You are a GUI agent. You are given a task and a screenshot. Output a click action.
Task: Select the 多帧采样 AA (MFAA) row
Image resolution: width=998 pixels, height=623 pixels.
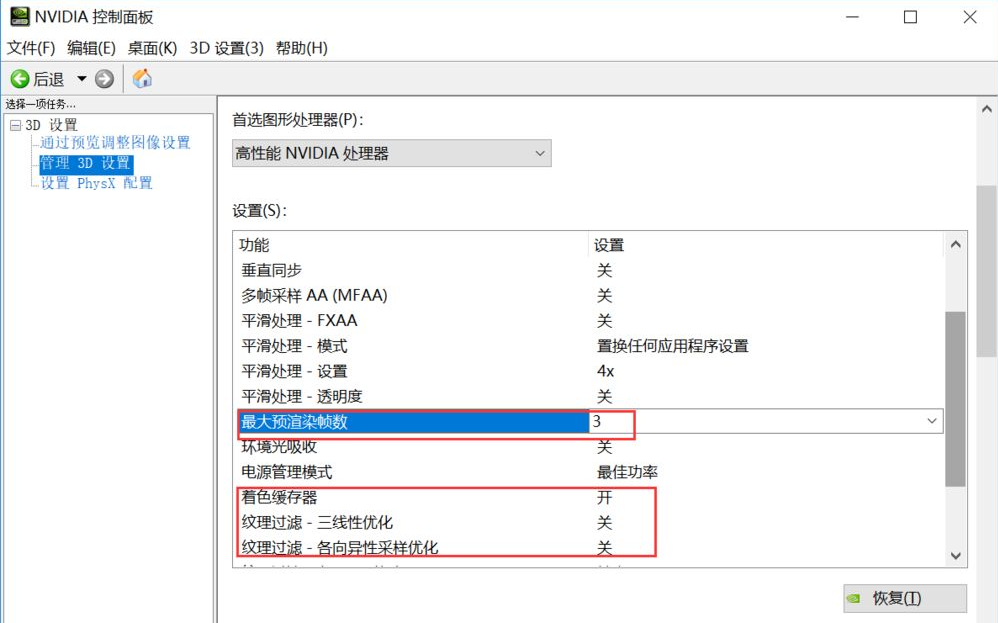pos(587,295)
